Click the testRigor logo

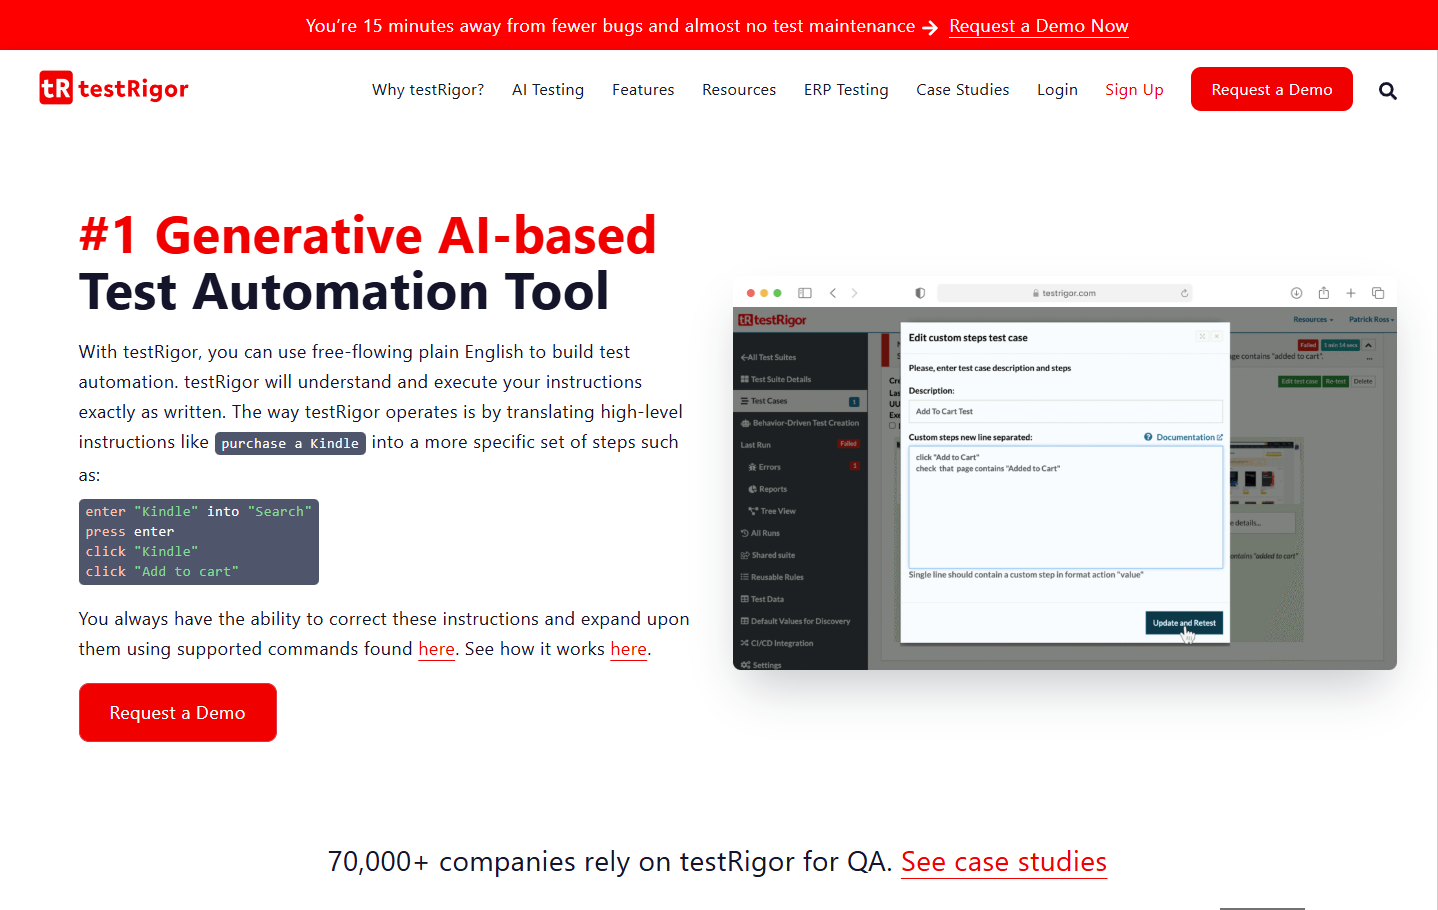(113, 88)
